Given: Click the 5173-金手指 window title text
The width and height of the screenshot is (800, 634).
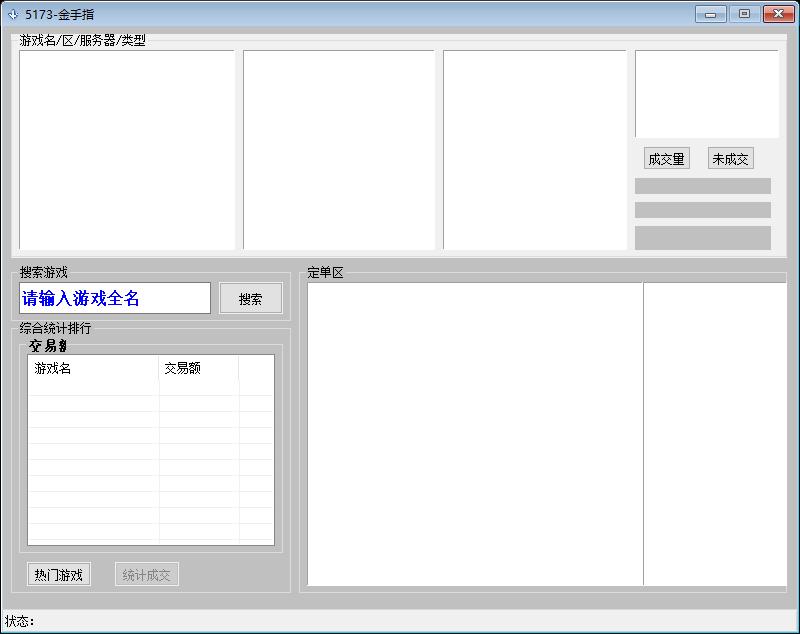Looking at the screenshot, I should coord(60,15).
